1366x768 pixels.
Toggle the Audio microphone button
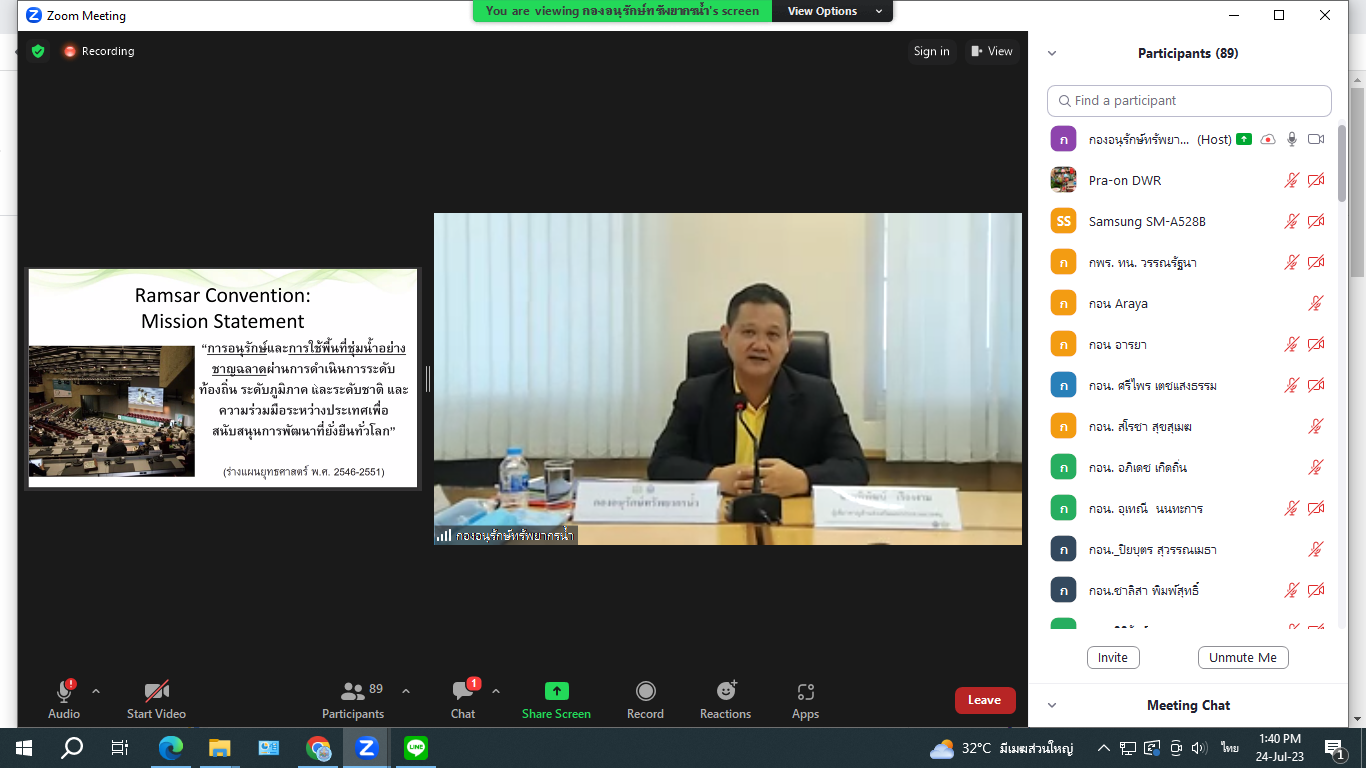(x=64, y=692)
